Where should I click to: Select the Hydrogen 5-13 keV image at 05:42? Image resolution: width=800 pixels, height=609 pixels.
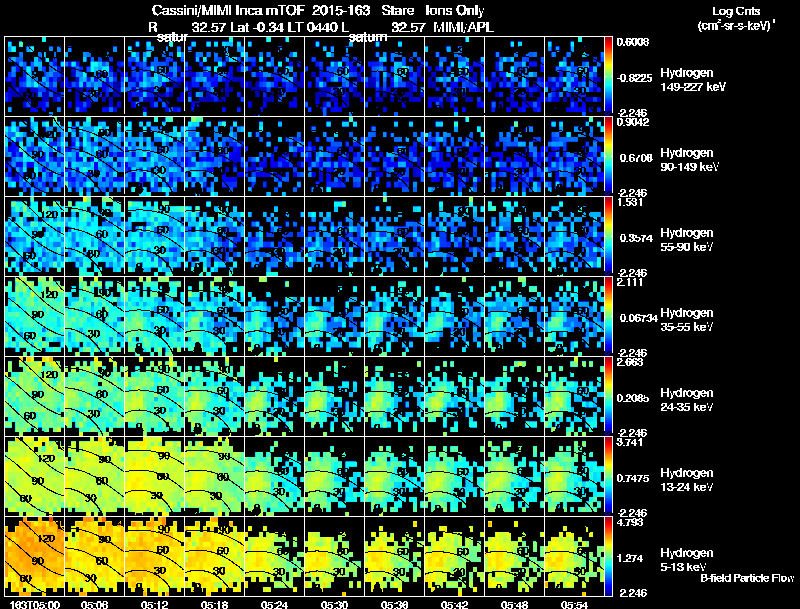click(455, 556)
